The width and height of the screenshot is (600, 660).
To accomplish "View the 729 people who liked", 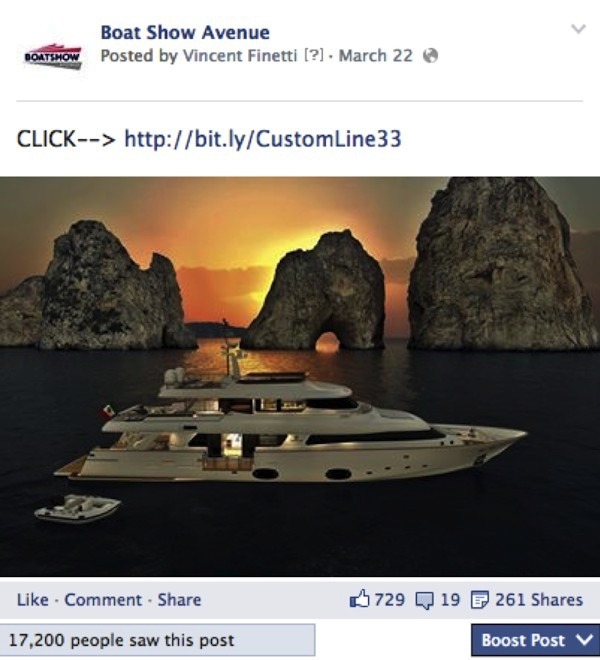I will click(389, 600).
